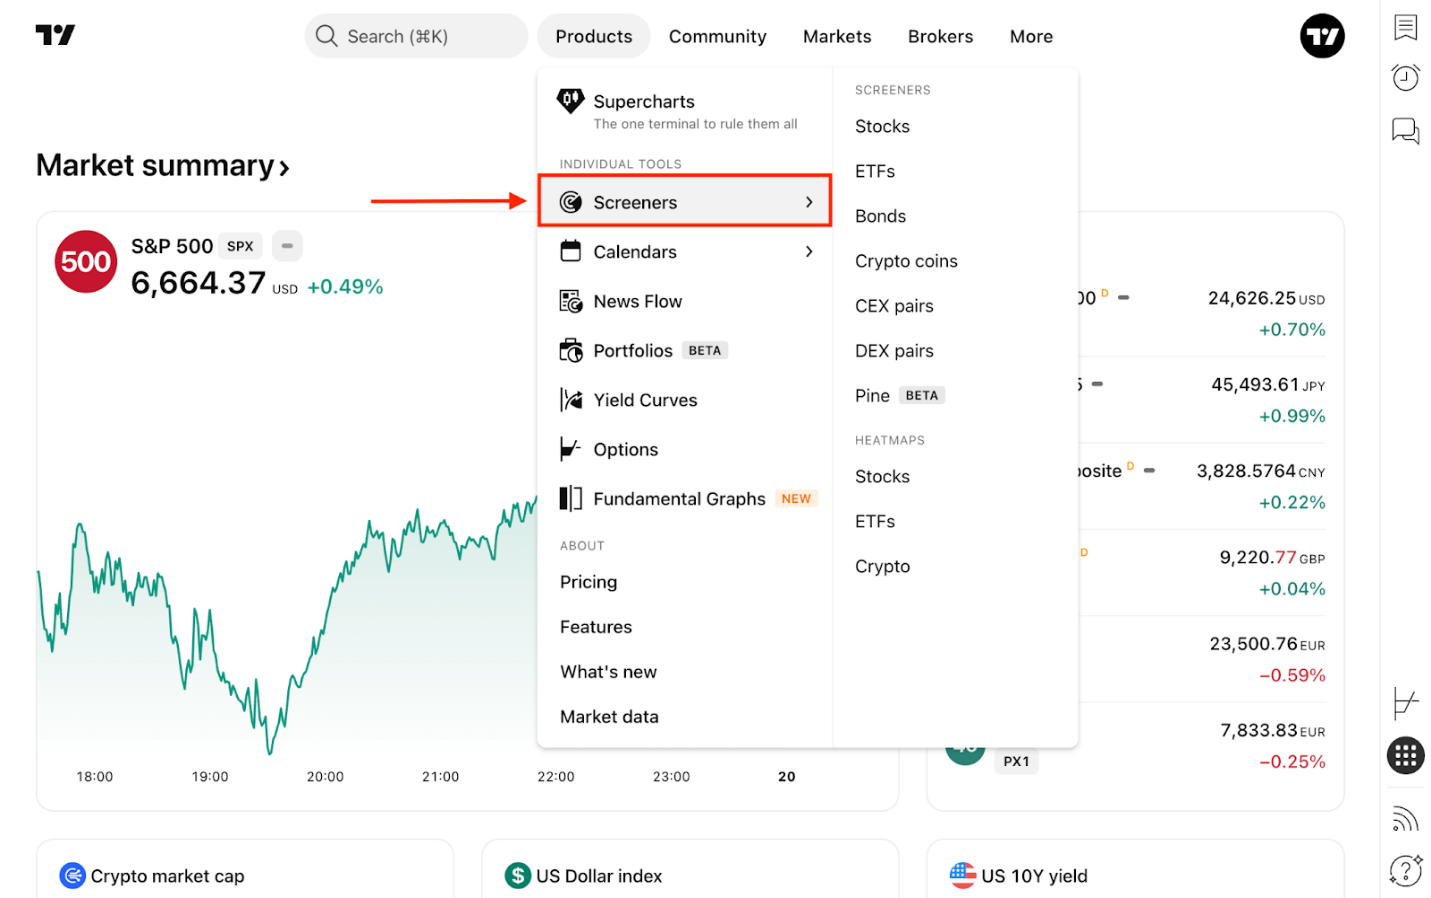Click the Fundamental Graphs icon
This screenshot has height=898, width=1431.
tap(570, 498)
